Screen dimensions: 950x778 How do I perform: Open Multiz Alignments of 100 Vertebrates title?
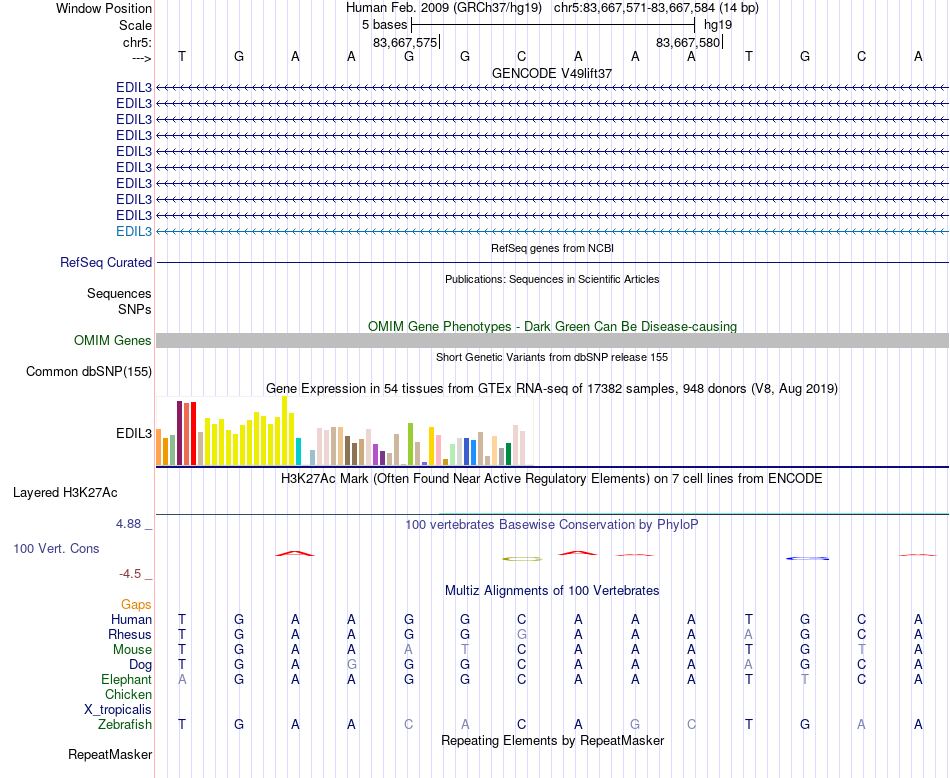click(552, 591)
